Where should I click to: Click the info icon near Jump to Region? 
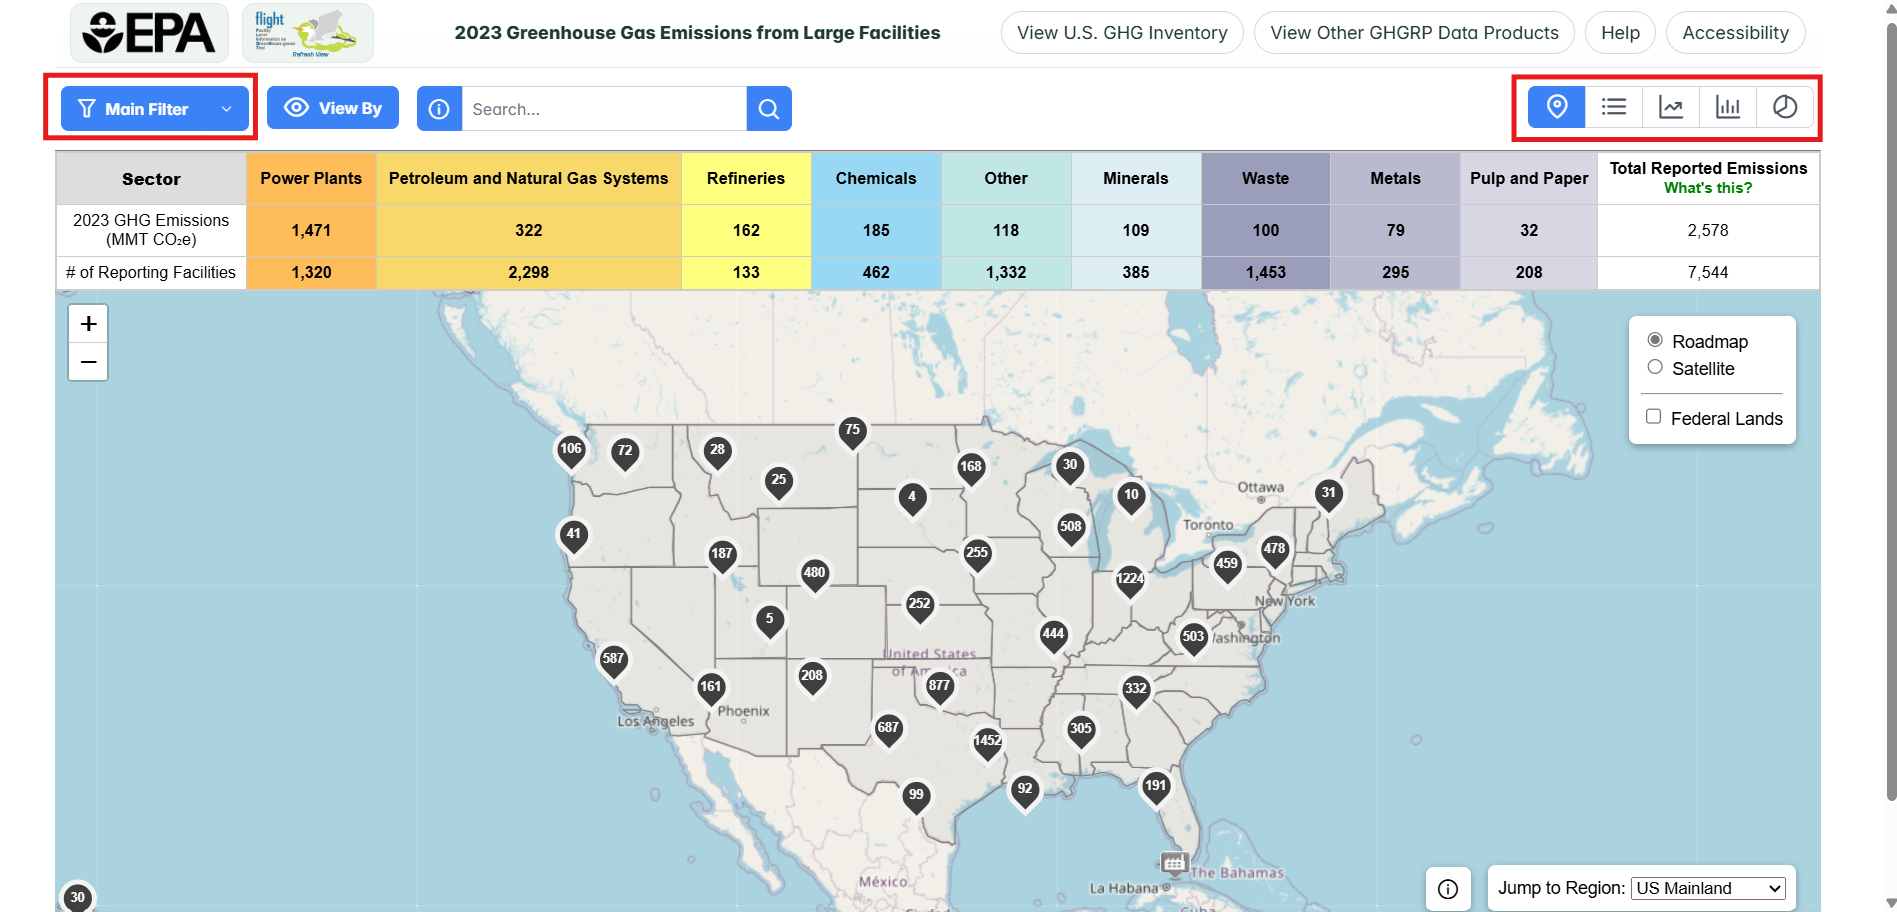[x=1448, y=888]
